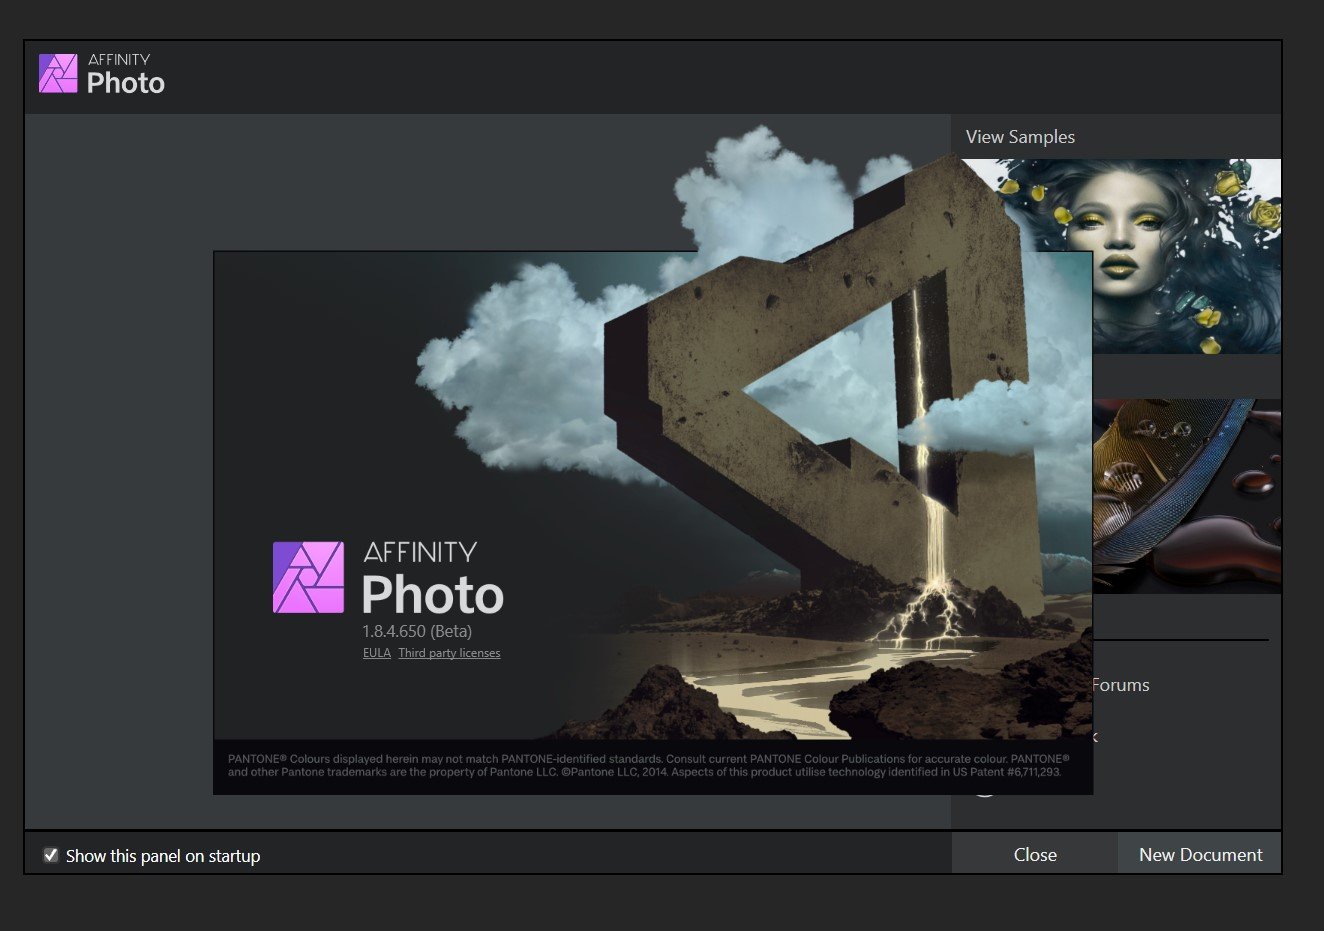Click the Affinity Photo logo icon in the panel header

tap(58, 74)
